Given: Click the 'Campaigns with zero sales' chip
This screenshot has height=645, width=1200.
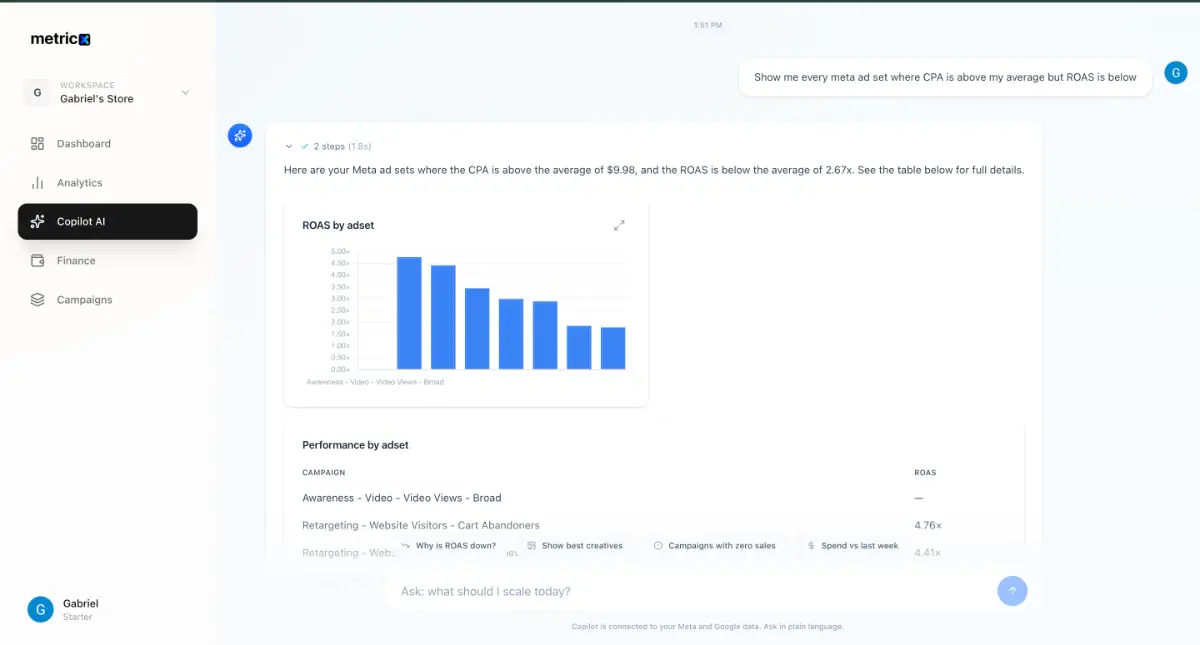Looking at the screenshot, I should [714, 546].
